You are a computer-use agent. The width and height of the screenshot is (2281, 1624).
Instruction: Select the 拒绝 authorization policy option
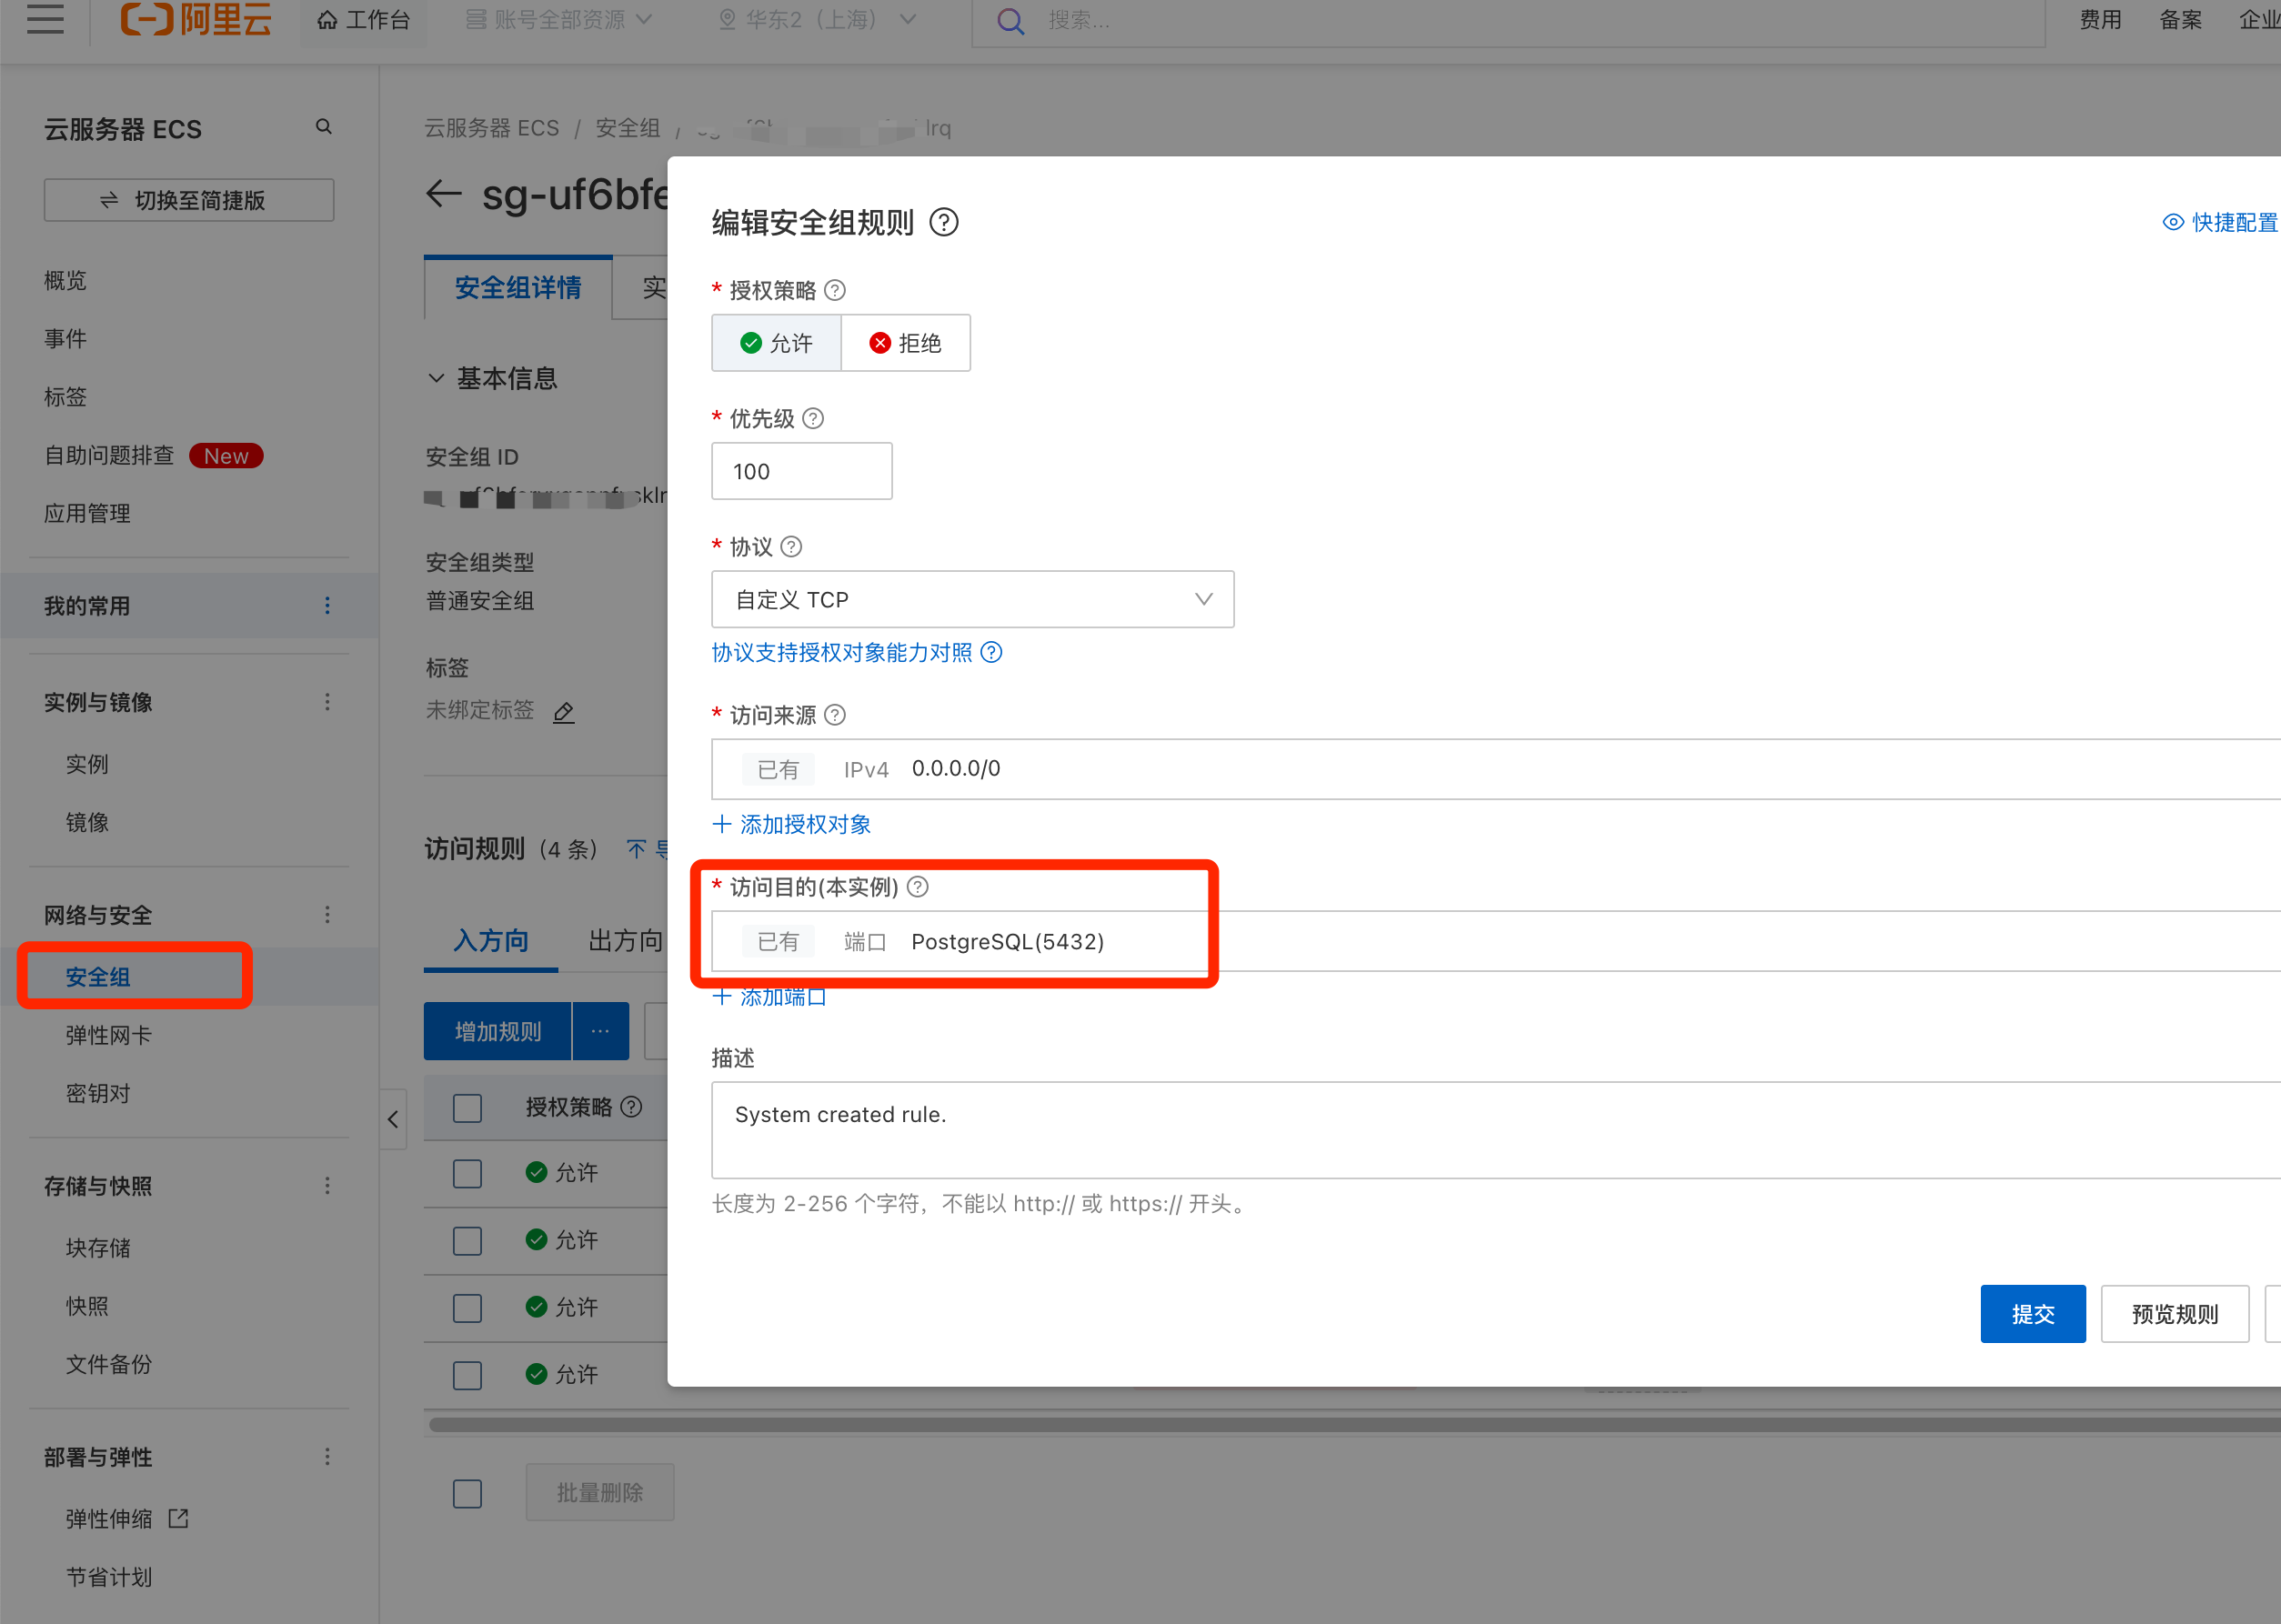[905, 343]
